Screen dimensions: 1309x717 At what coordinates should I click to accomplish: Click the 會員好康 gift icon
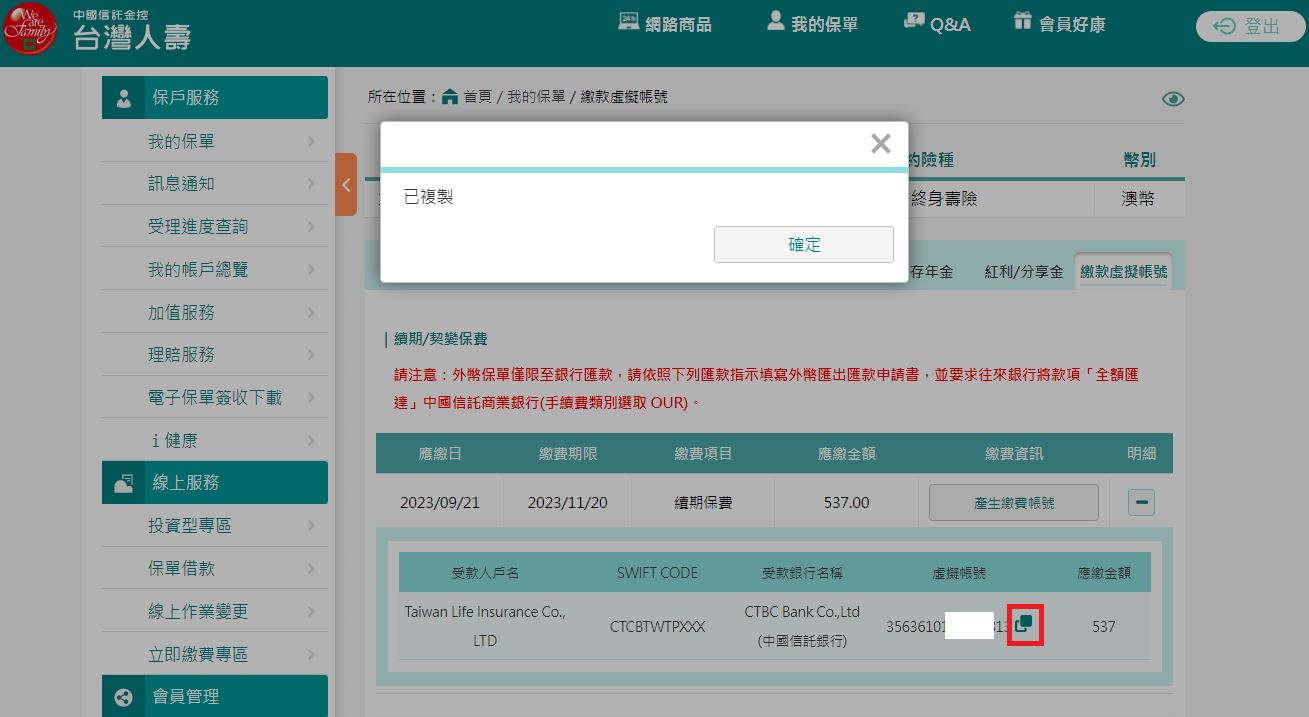pyautogui.click(x=1022, y=20)
